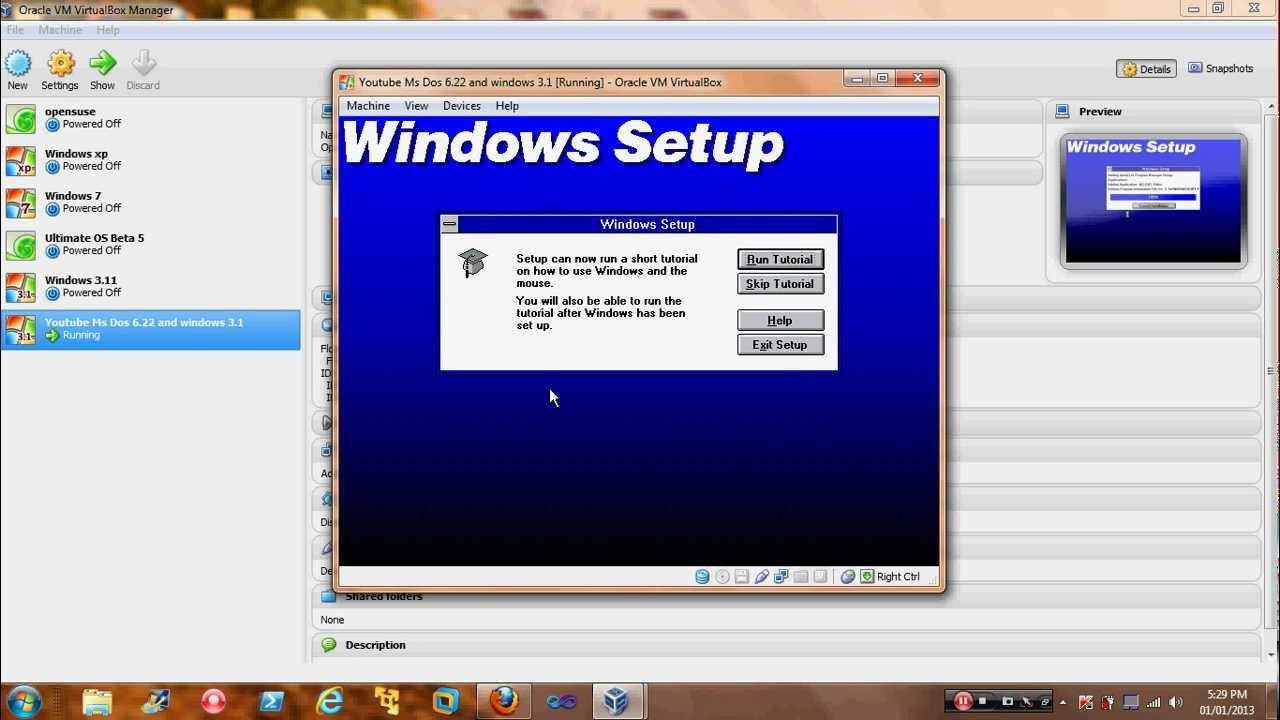The image size is (1280, 720).
Task: Click the network signal tray icon
Action: click(x=1153, y=702)
